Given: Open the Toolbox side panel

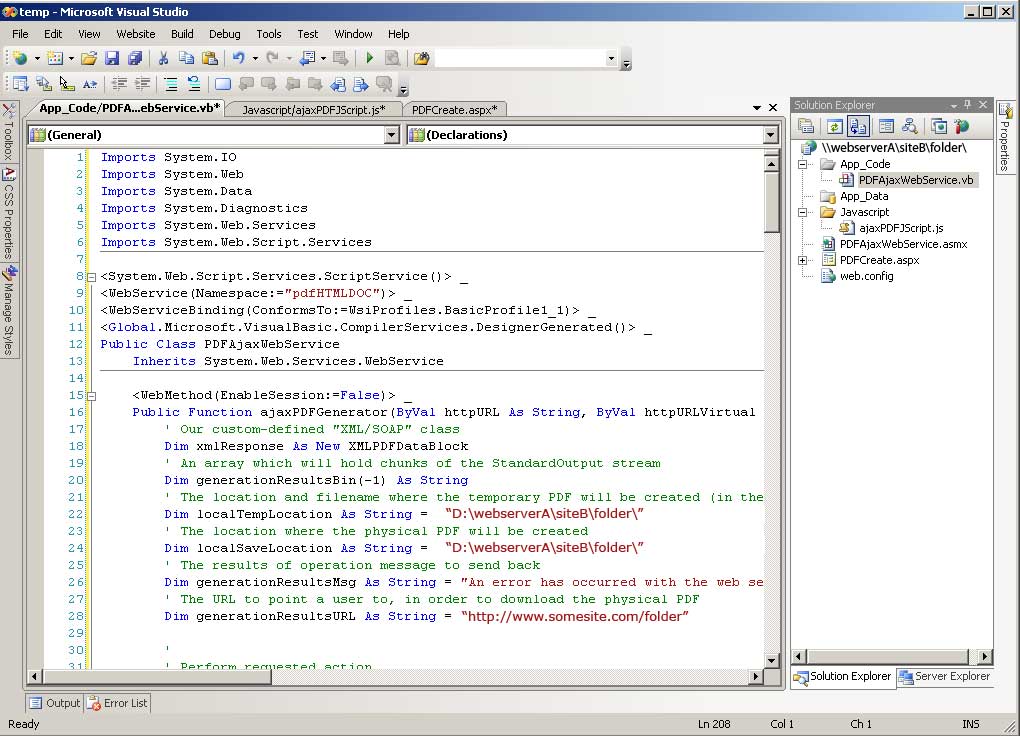Looking at the screenshot, I should 8,133.
